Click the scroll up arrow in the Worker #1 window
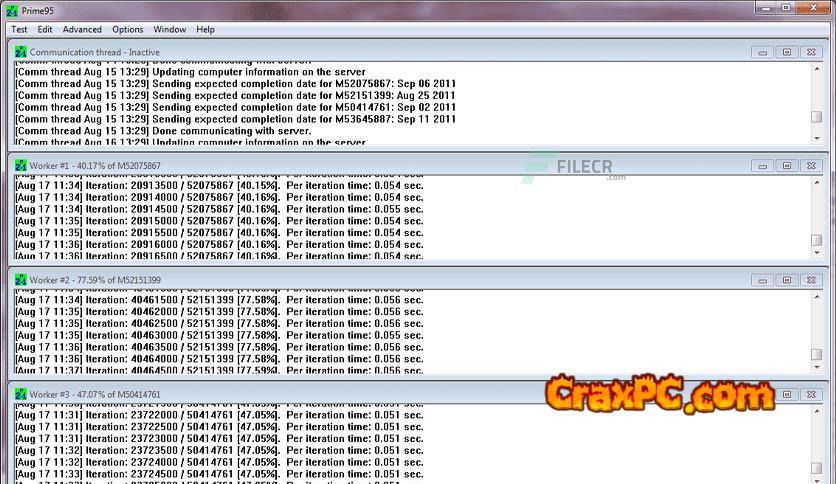Viewport: 836px width, 484px height. [x=817, y=182]
